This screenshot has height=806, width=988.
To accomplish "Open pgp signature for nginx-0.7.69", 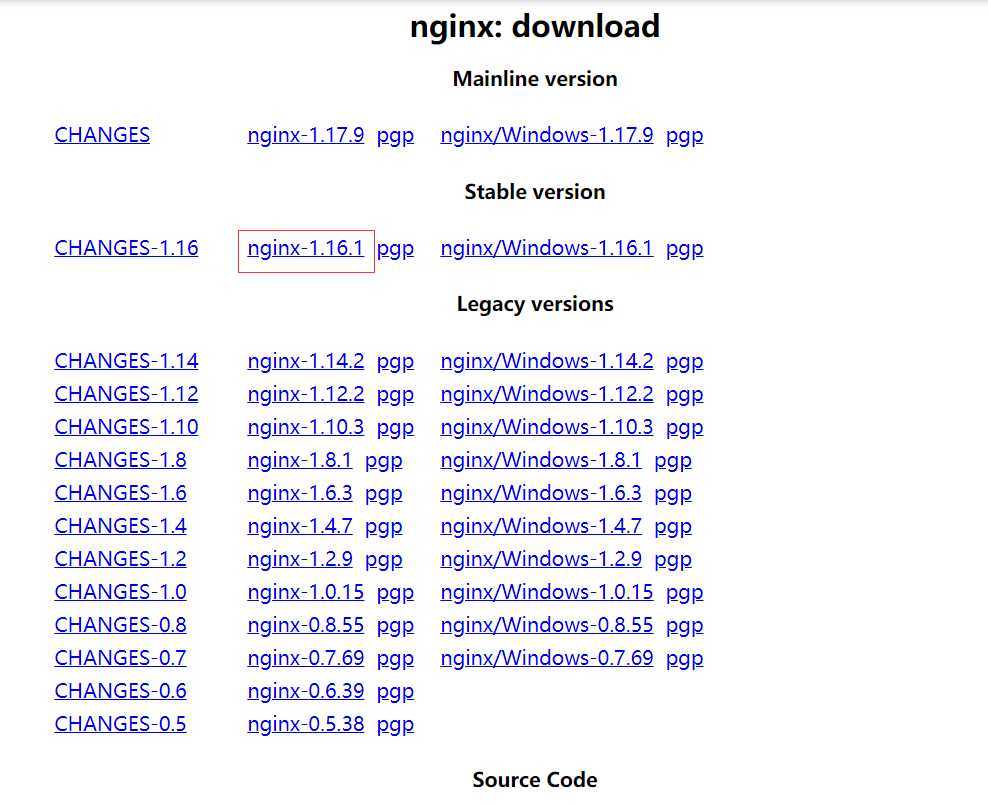I will (x=395, y=659).
